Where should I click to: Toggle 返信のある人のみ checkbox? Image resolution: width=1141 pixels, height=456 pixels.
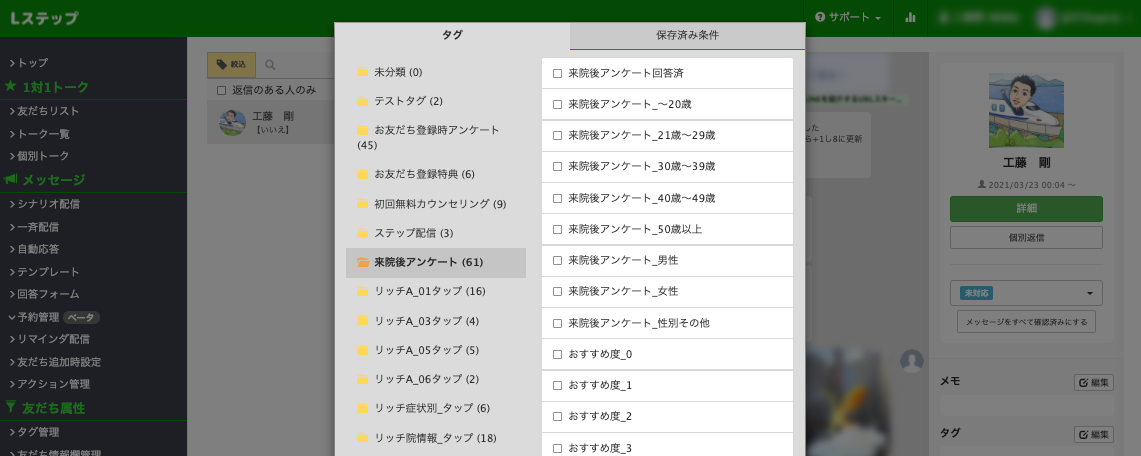tap(222, 90)
